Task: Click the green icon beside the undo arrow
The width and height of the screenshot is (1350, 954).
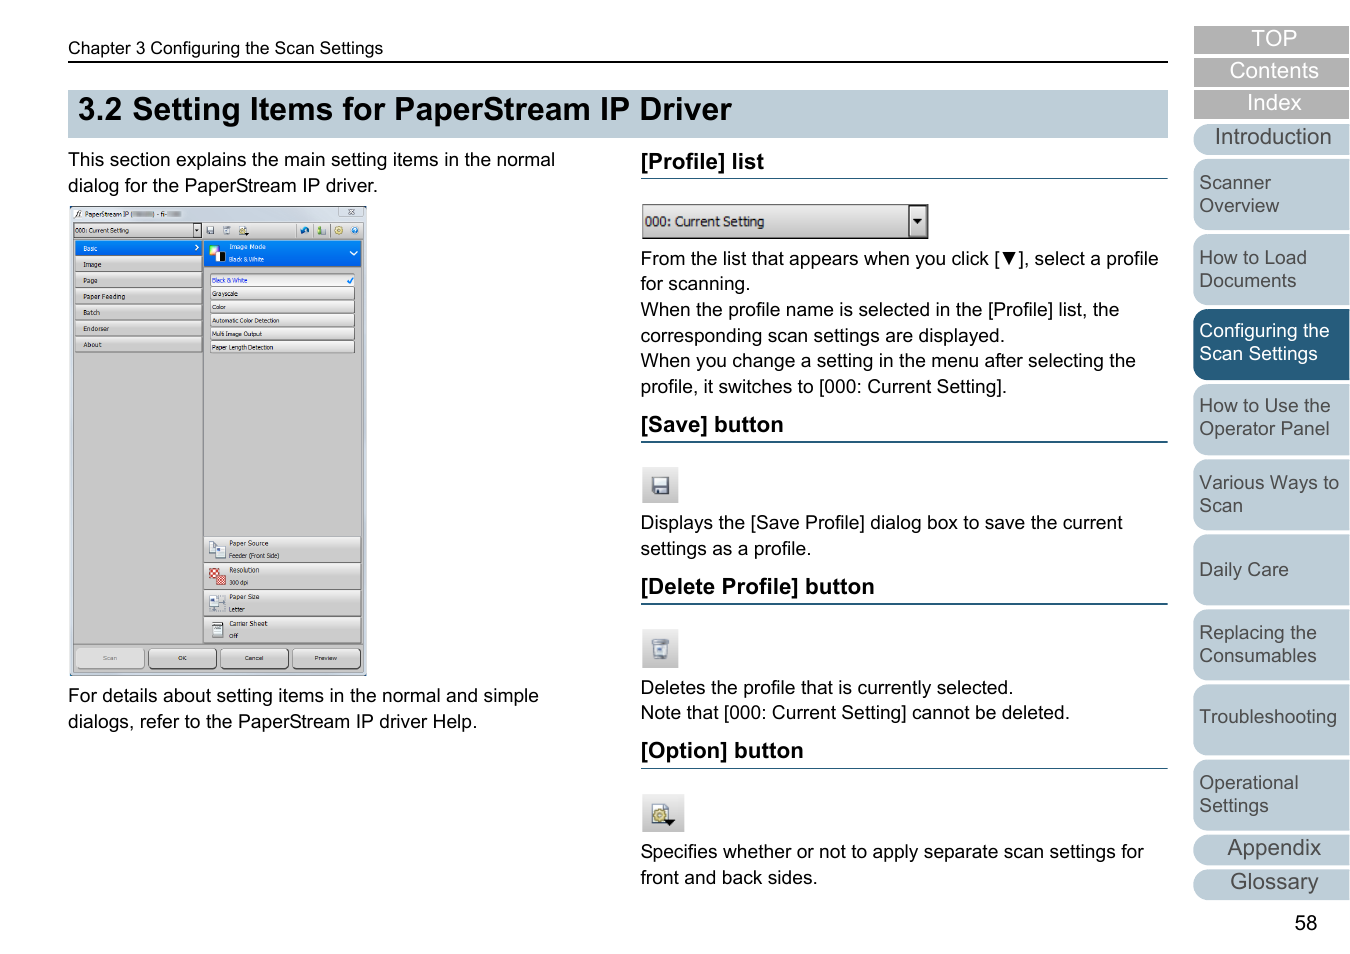Action: coord(321,230)
